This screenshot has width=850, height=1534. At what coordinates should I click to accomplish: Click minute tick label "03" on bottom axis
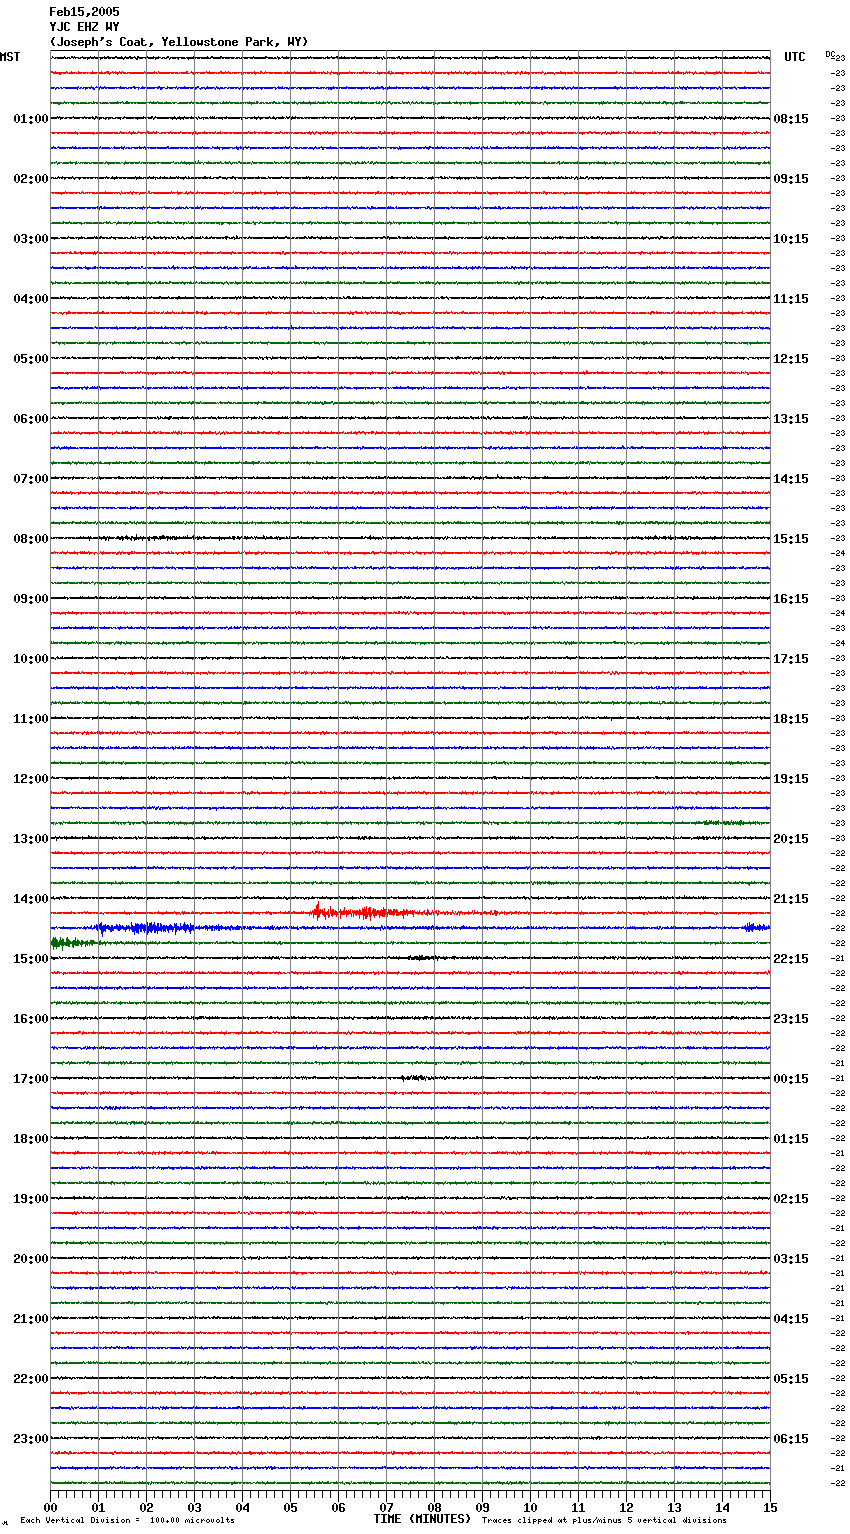click(x=194, y=1507)
